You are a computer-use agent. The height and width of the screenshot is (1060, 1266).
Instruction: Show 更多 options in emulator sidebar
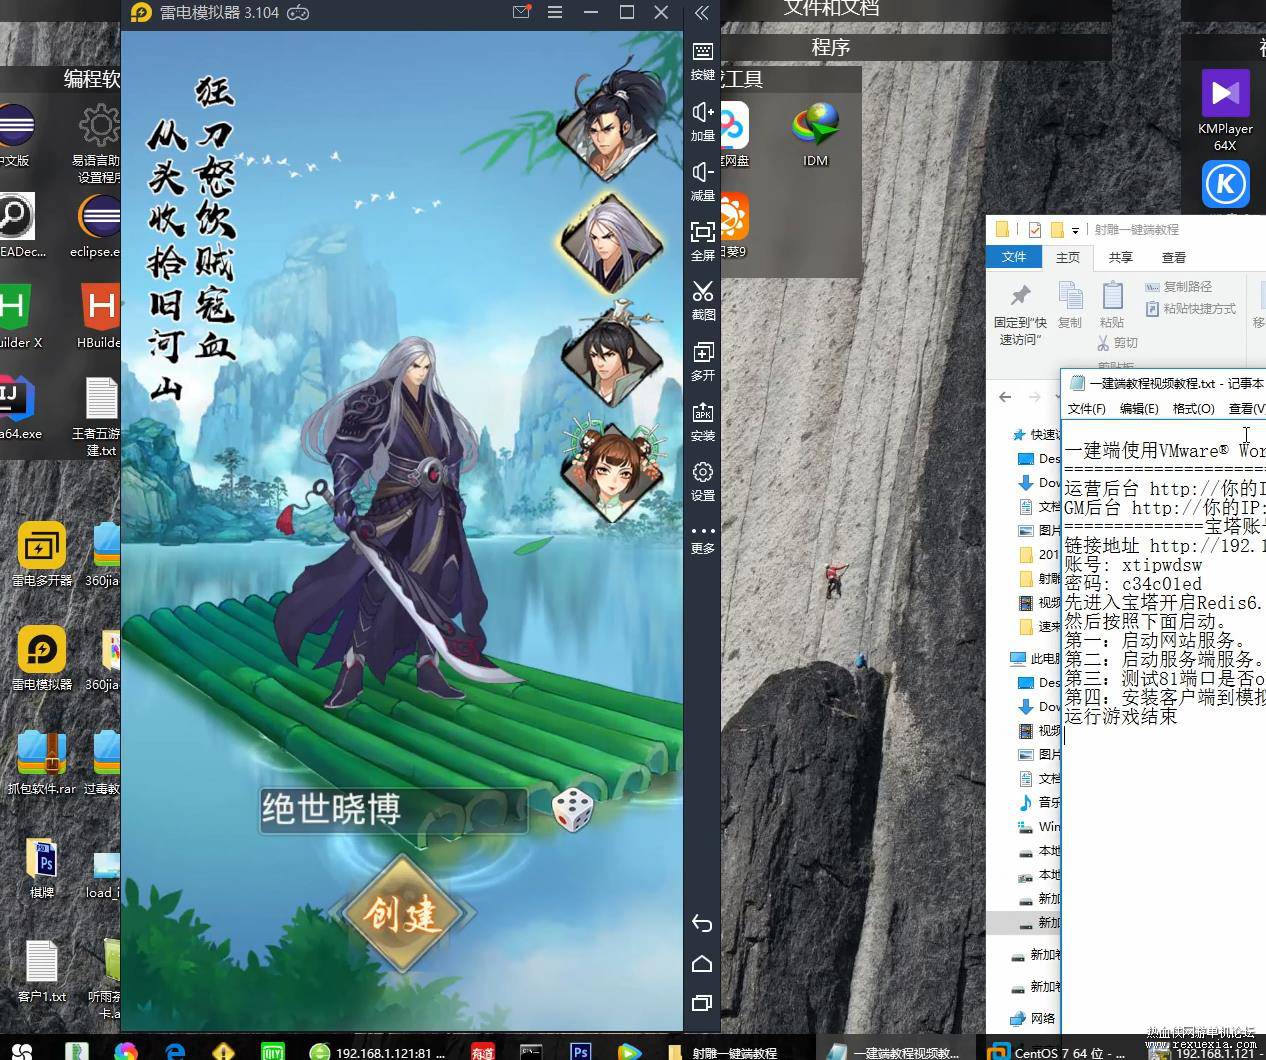pyautogui.click(x=702, y=539)
